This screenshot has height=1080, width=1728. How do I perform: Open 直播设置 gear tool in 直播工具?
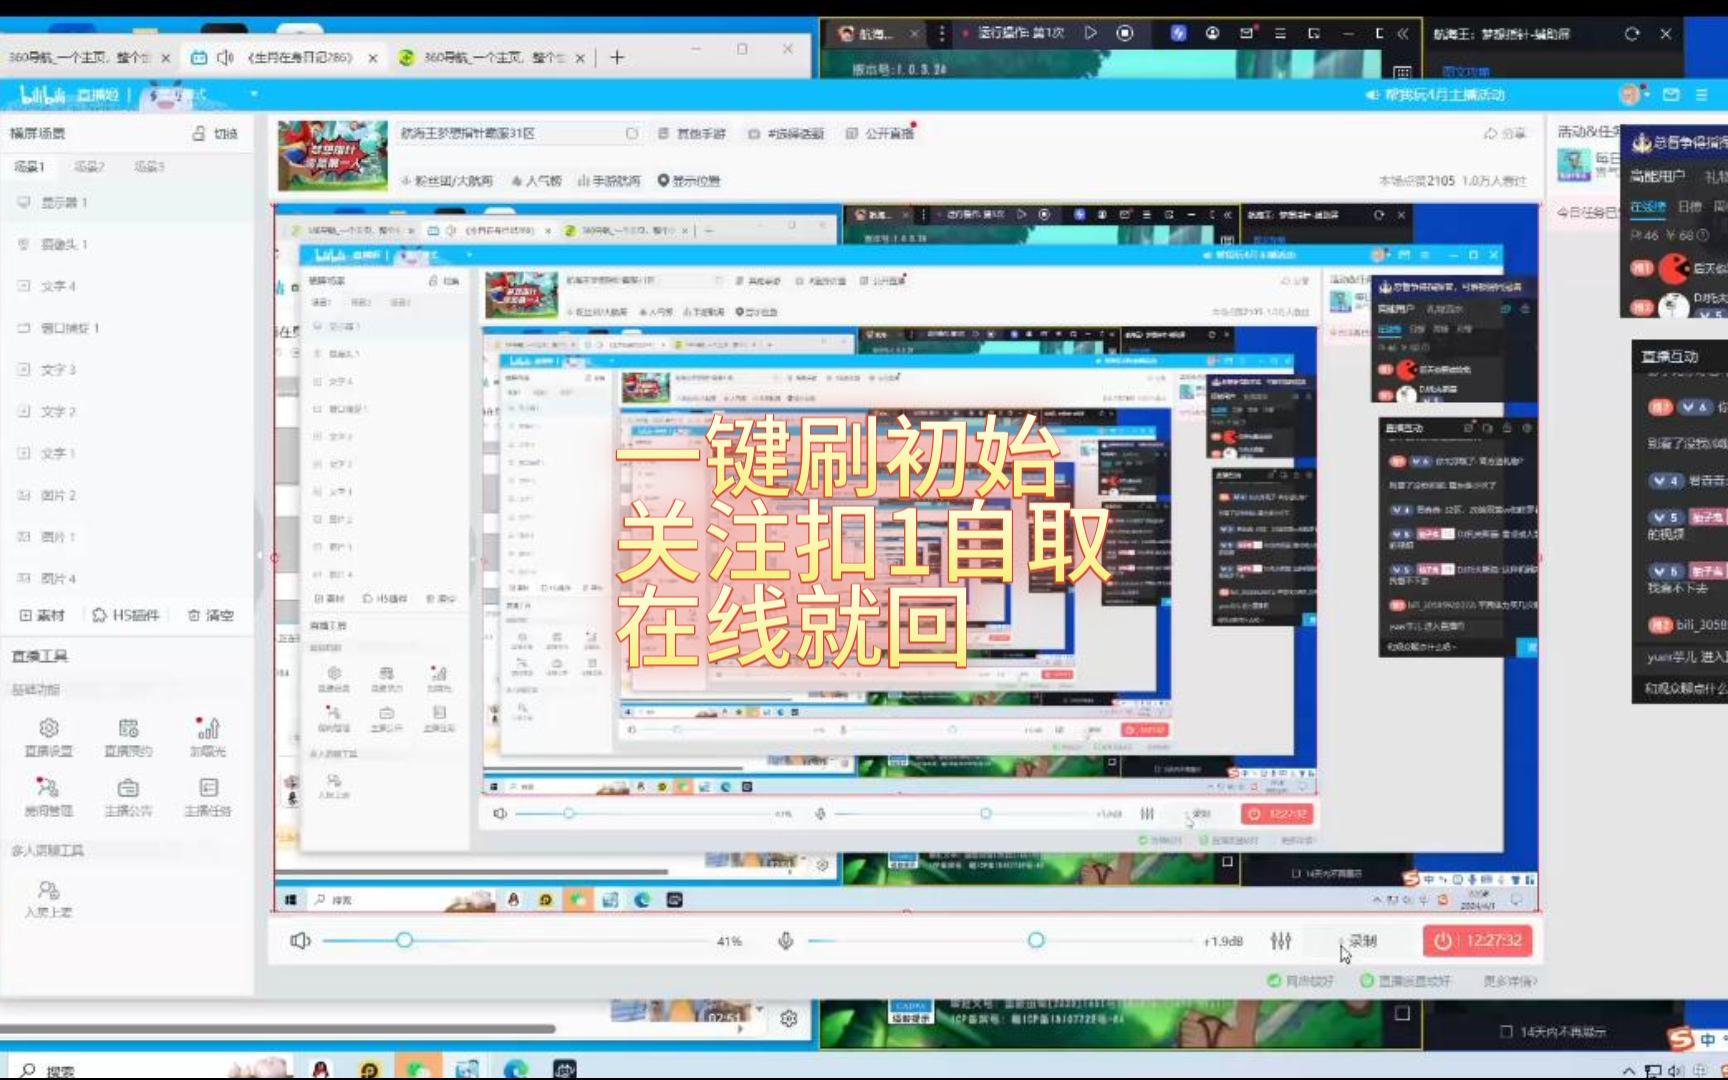(48, 738)
